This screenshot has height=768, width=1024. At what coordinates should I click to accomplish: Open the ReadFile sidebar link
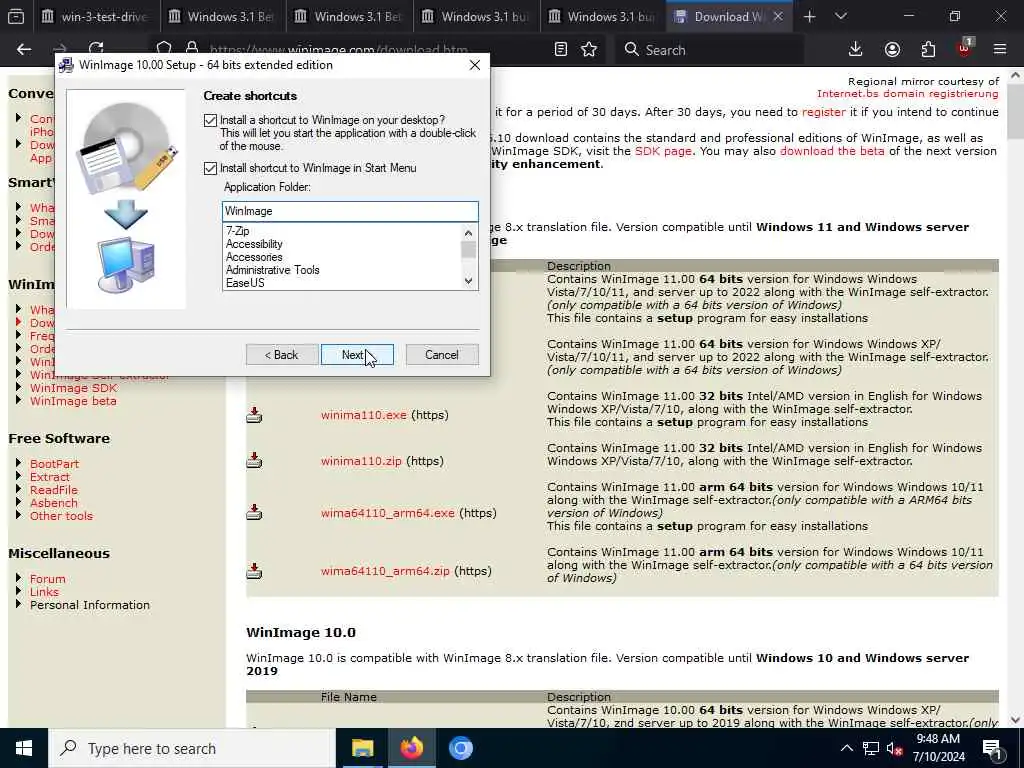click(54, 490)
